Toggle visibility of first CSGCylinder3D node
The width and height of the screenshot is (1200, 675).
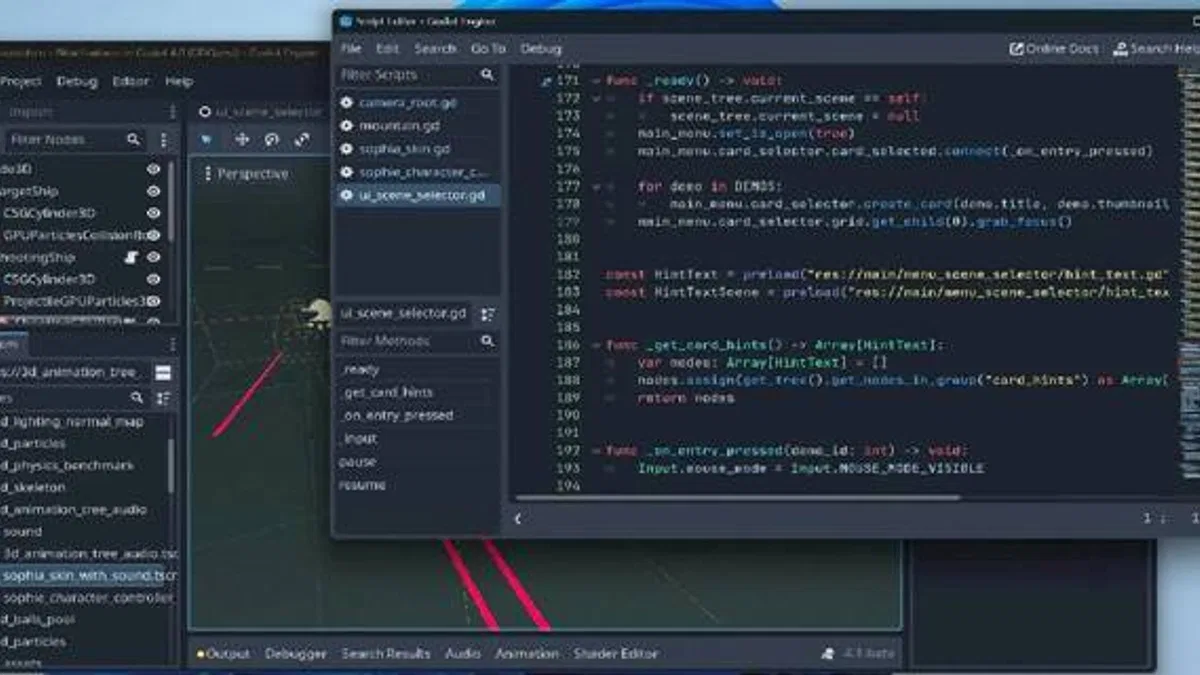(153, 213)
